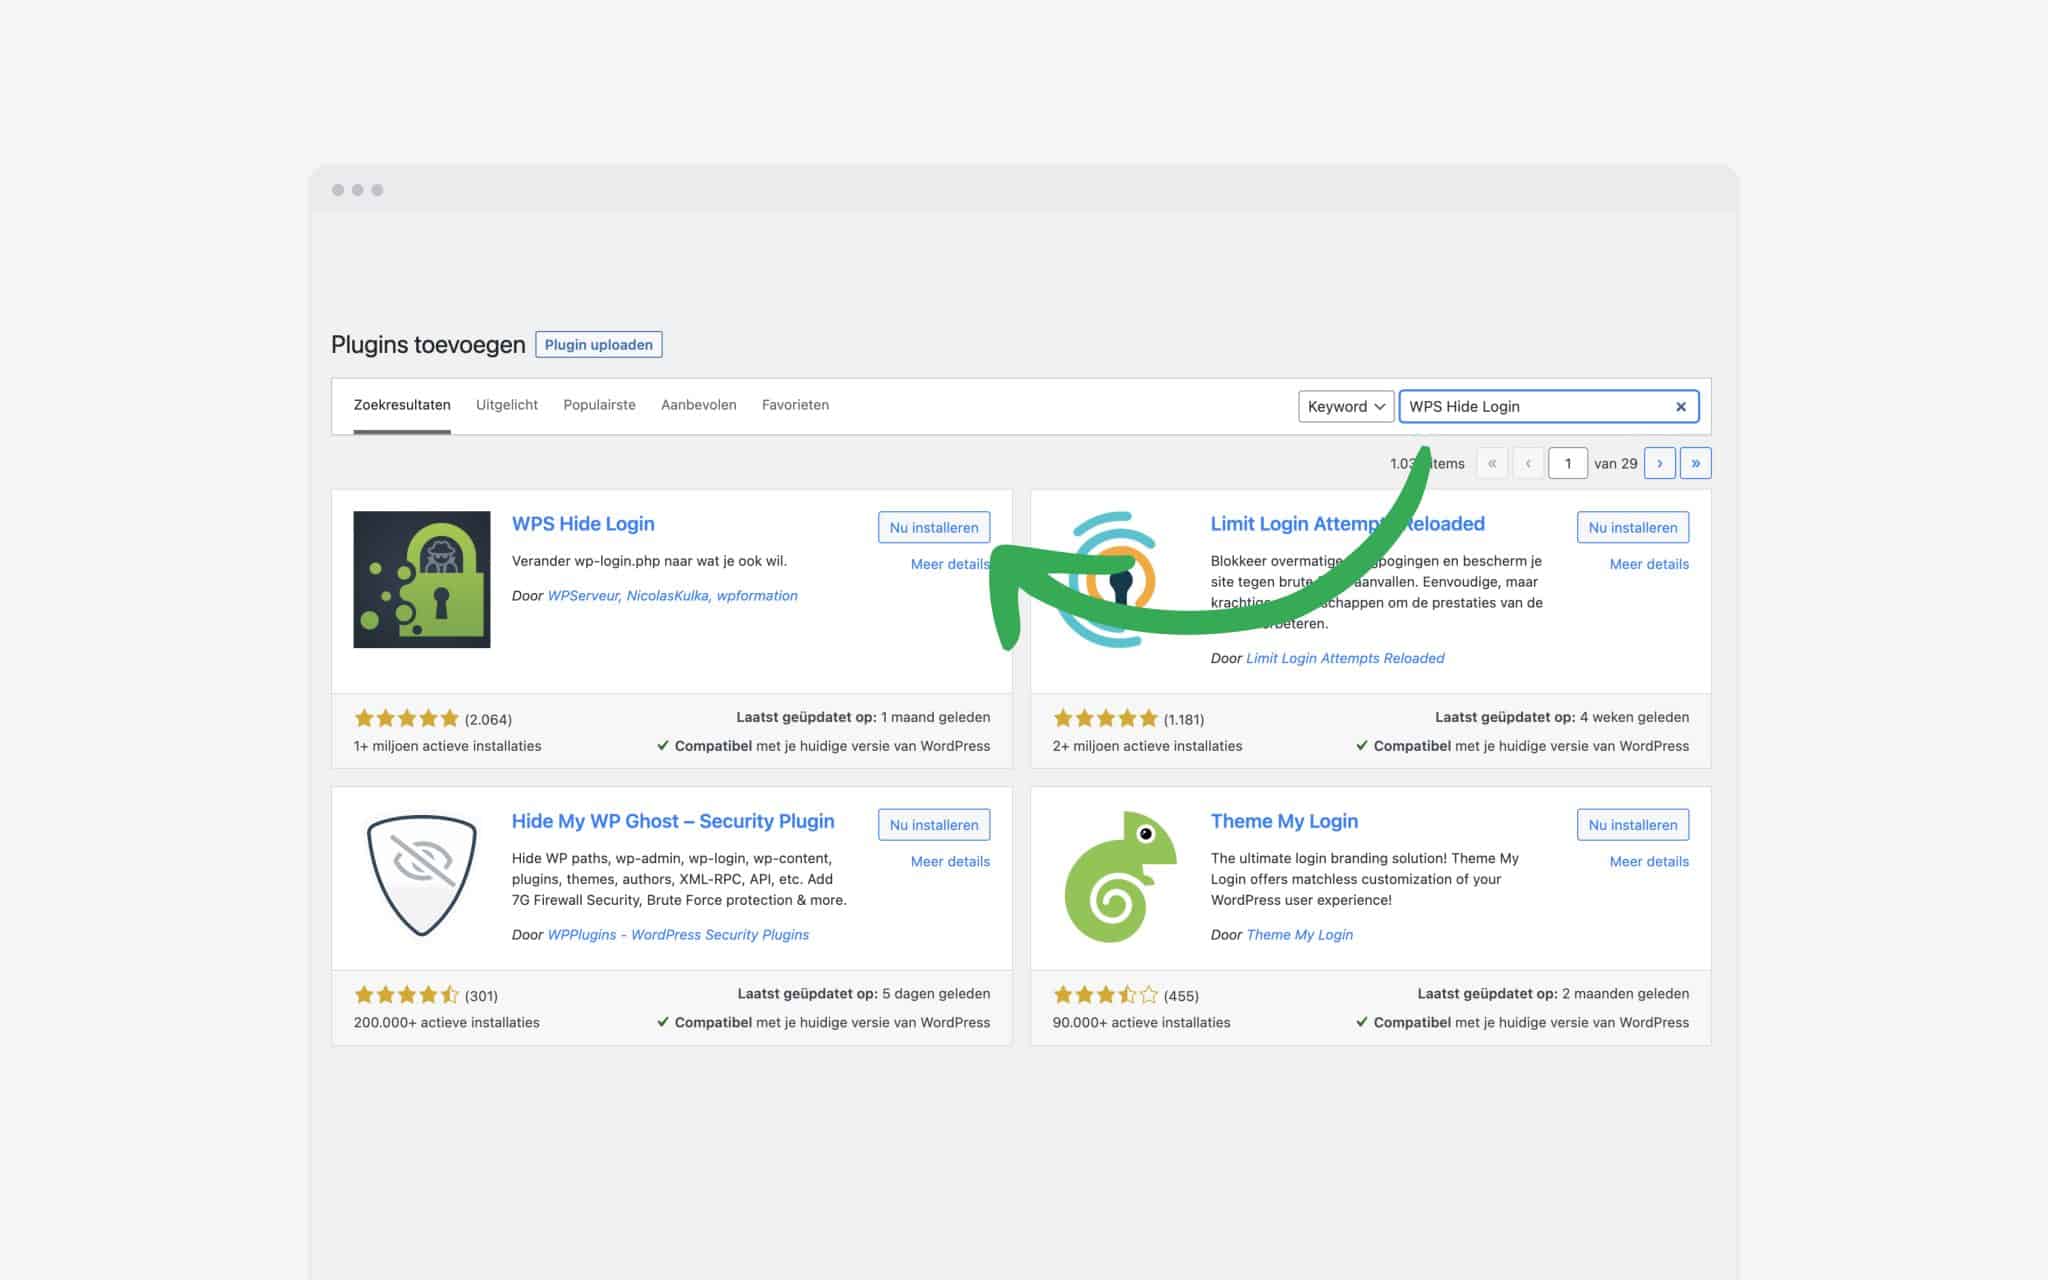This screenshot has height=1280, width=2048.
Task: Click "Laatst geüpdatet op: 5 dagen geleden"
Action: pyautogui.click(x=864, y=993)
